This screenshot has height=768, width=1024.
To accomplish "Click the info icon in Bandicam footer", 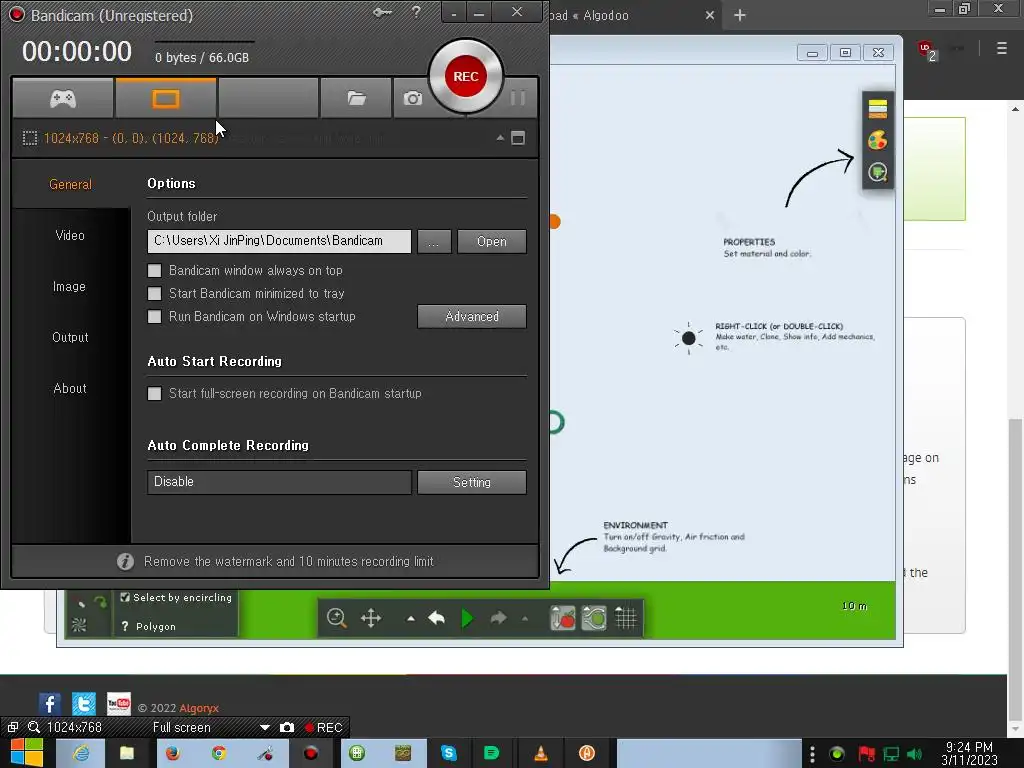I will pyautogui.click(x=125, y=562).
